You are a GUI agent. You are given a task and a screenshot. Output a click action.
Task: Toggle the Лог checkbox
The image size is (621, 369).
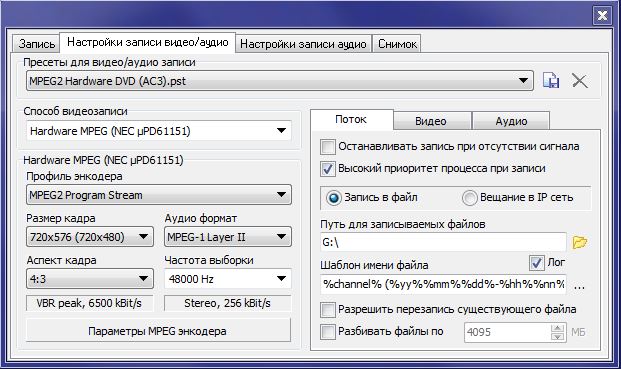(x=537, y=262)
